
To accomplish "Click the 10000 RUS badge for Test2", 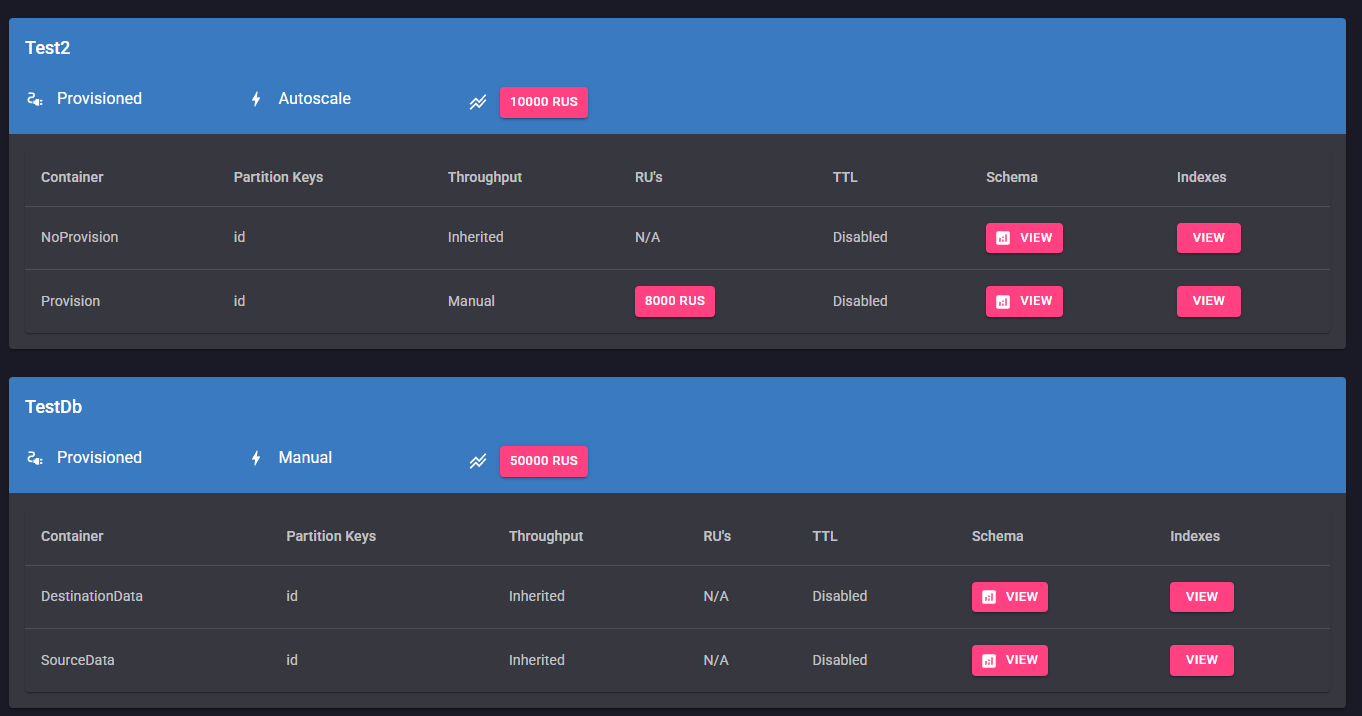I will click(x=543, y=102).
